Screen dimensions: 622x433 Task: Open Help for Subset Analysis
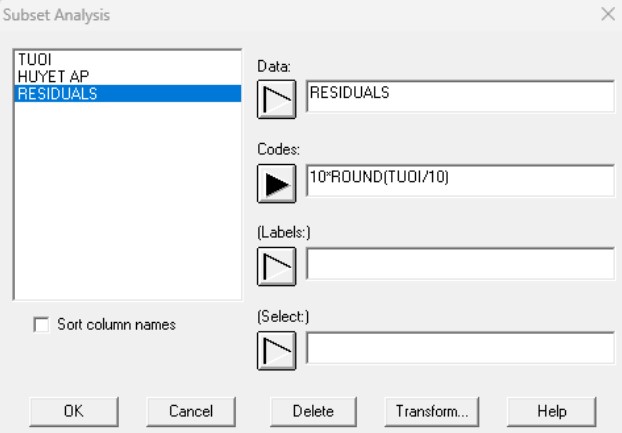[x=551, y=410]
